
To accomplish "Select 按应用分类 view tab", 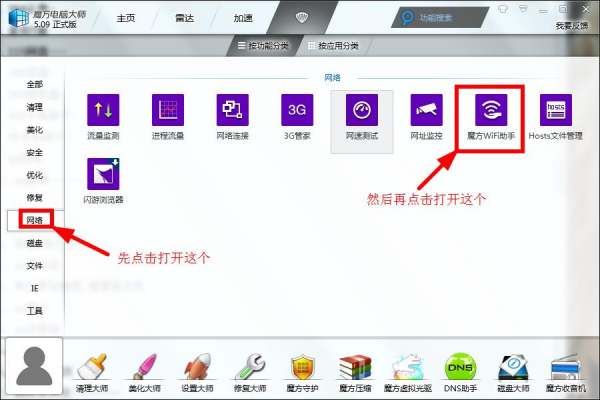I will [x=333, y=46].
